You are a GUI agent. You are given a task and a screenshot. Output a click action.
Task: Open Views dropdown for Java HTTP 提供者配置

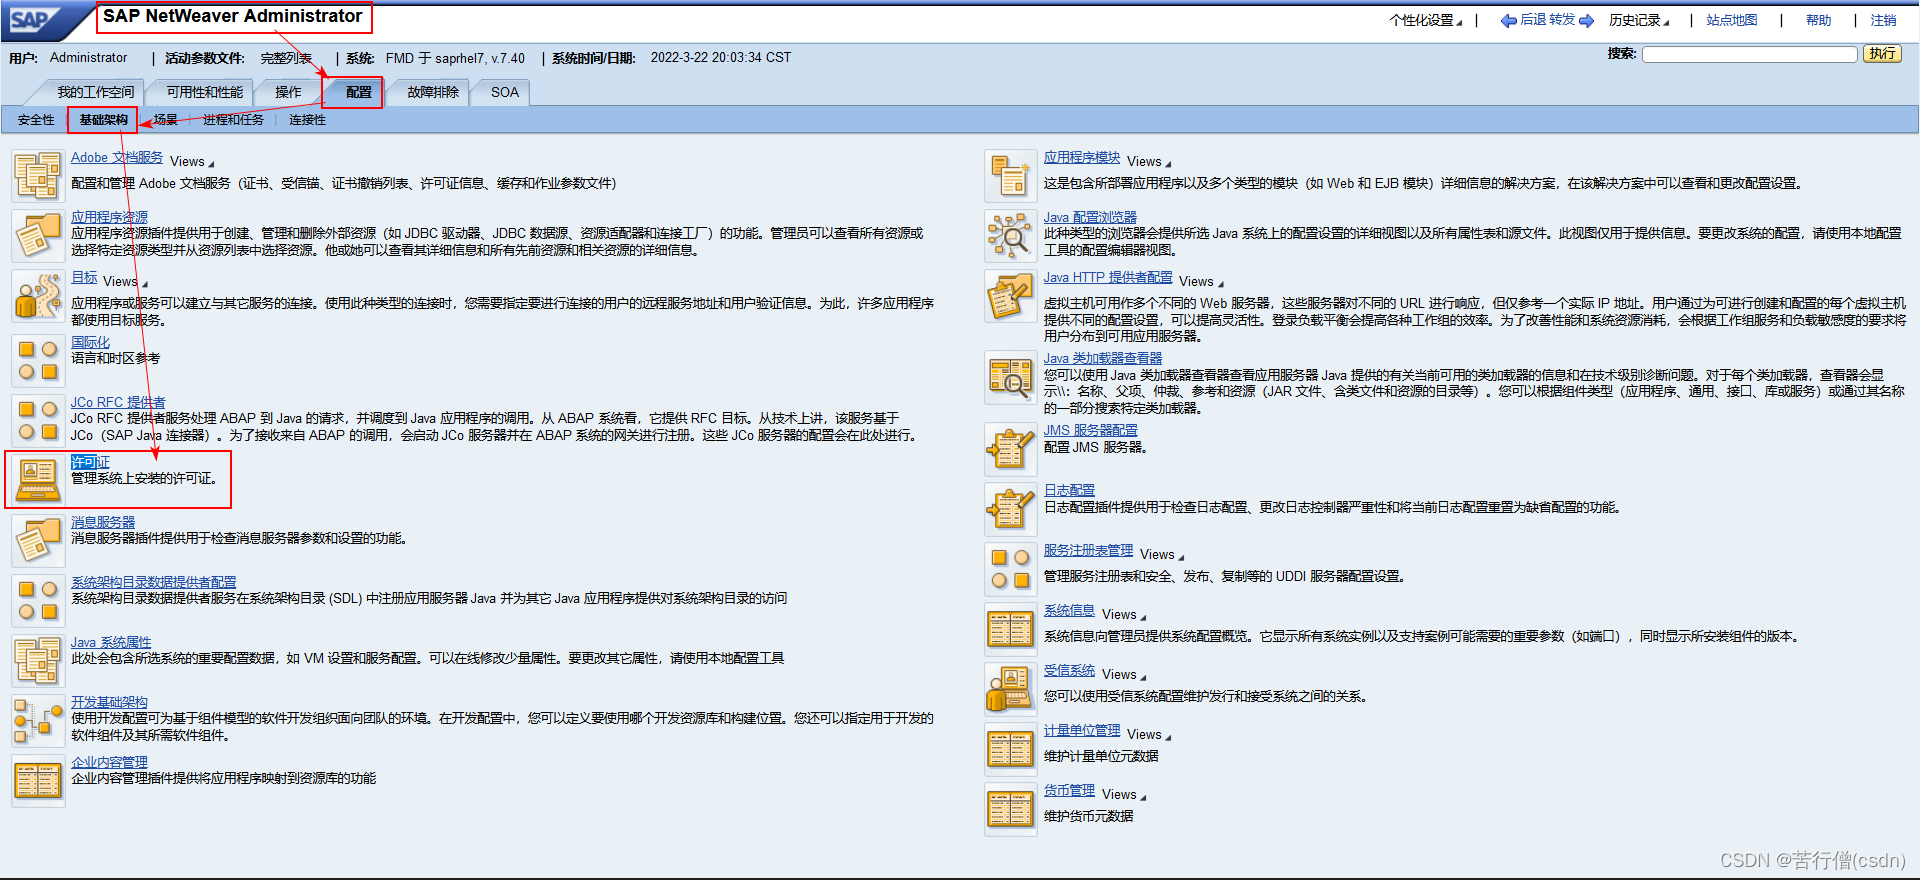point(1200,282)
